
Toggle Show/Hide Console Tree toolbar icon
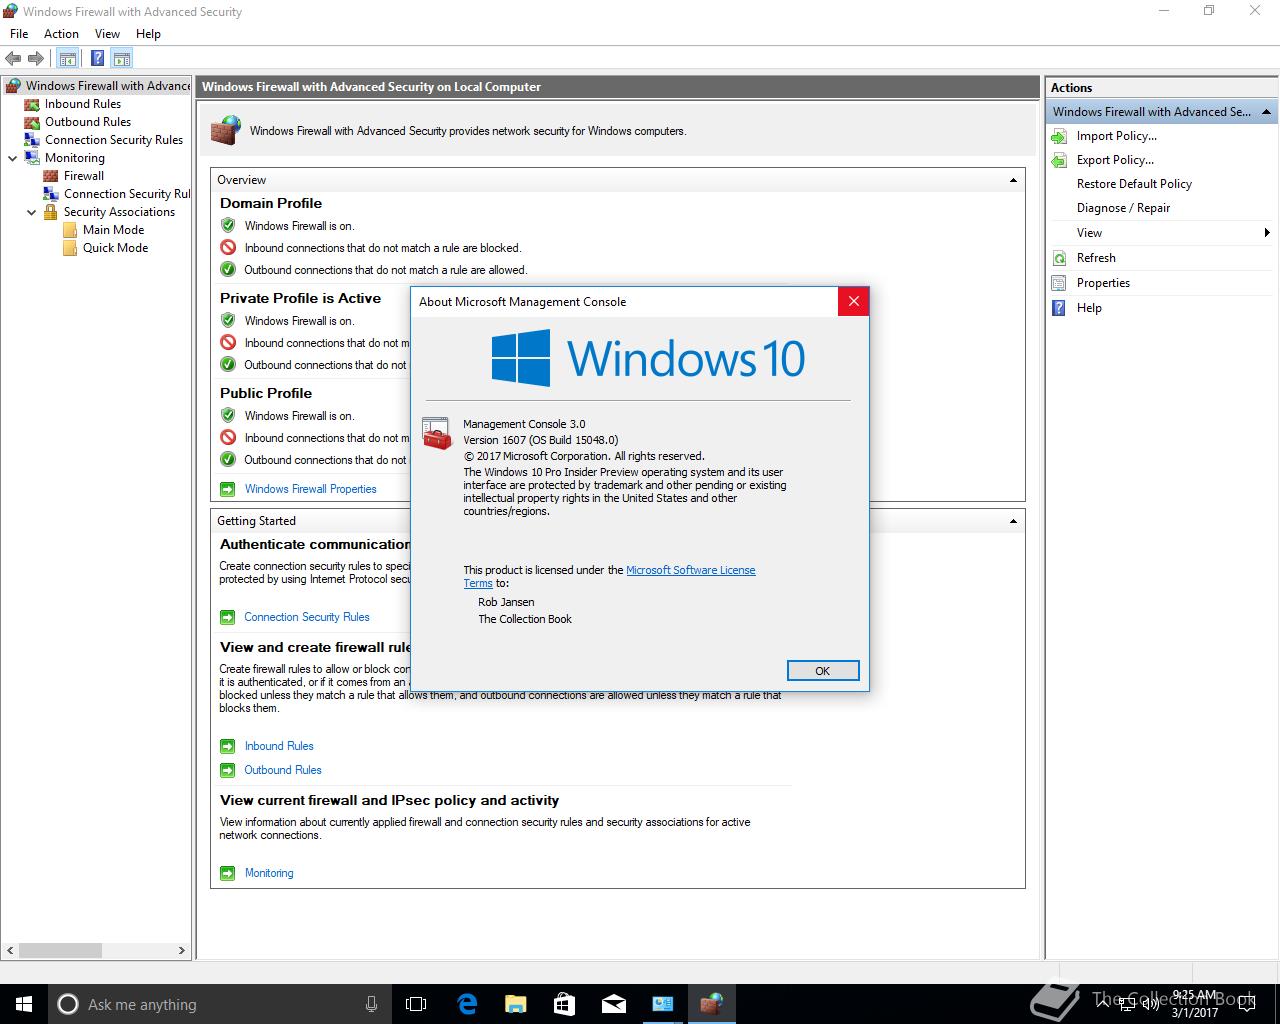[67, 59]
